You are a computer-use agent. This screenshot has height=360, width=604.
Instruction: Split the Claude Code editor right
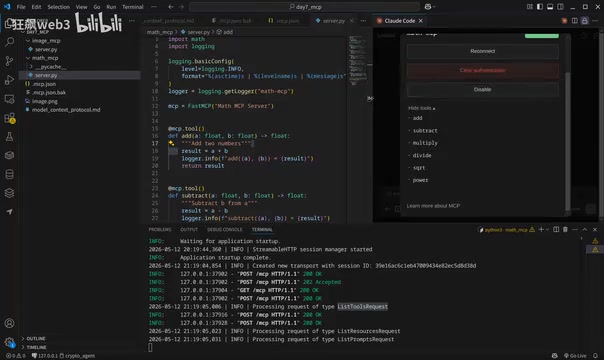pos(574,21)
